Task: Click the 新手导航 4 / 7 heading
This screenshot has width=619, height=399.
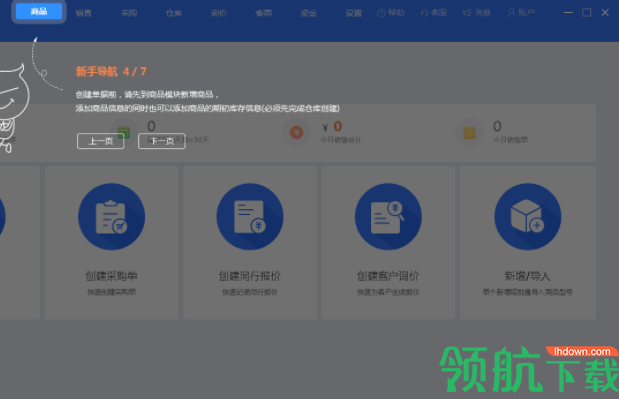Action: click(111, 71)
